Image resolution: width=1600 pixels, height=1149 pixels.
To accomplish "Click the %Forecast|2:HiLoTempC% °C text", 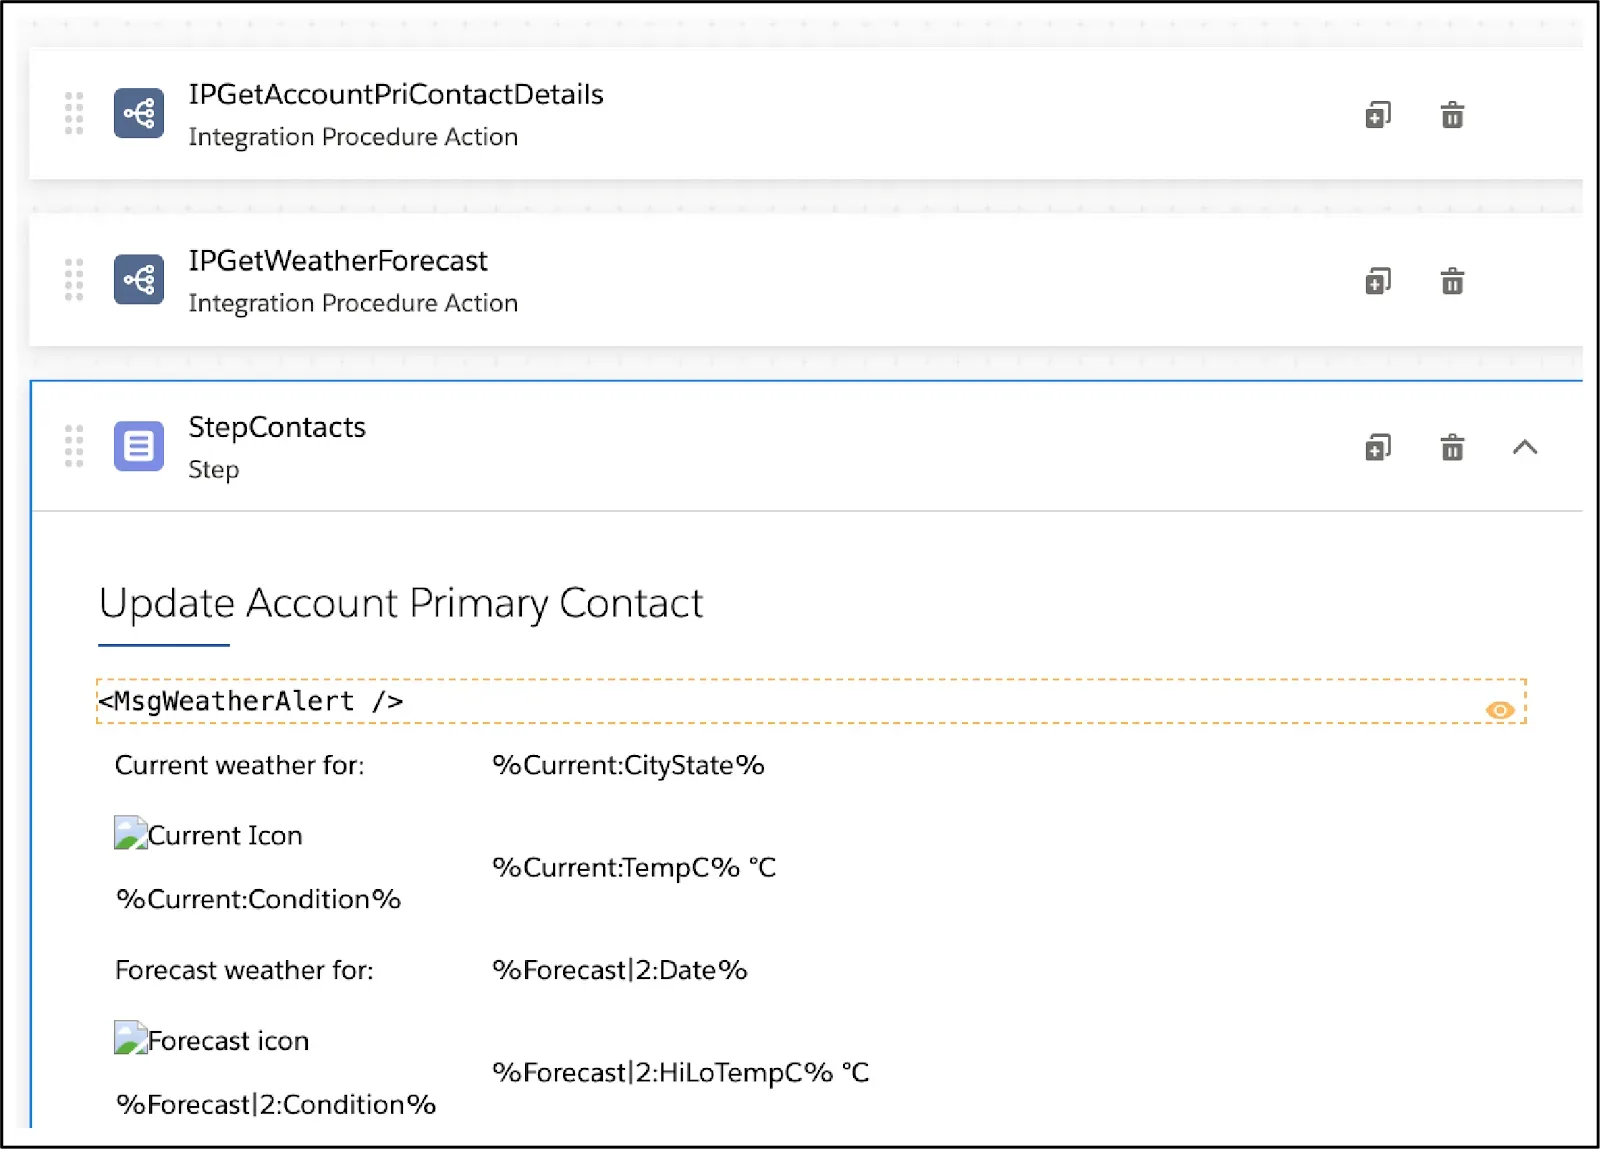I will tap(681, 1072).
